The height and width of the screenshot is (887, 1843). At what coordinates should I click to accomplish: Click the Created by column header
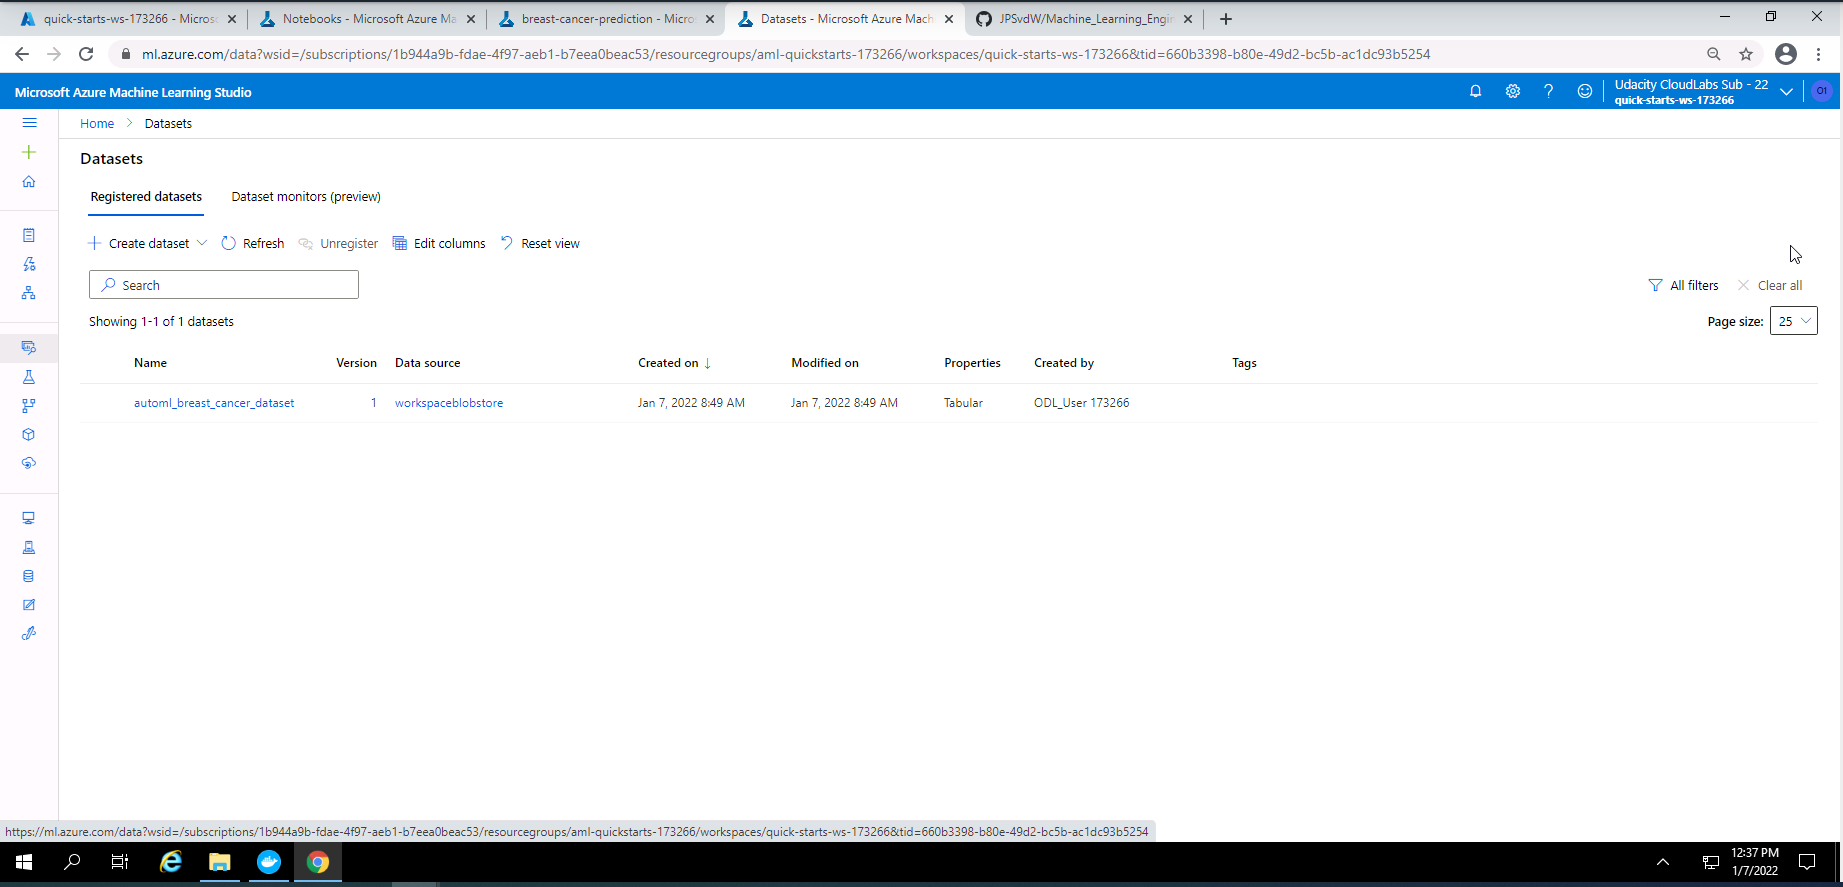[x=1064, y=363]
